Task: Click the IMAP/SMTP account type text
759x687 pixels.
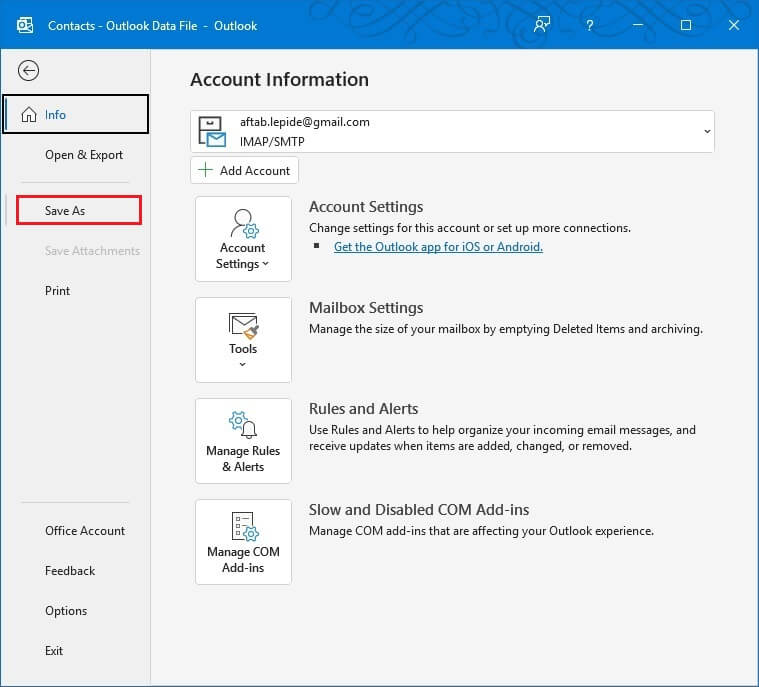Action: tap(272, 142)
